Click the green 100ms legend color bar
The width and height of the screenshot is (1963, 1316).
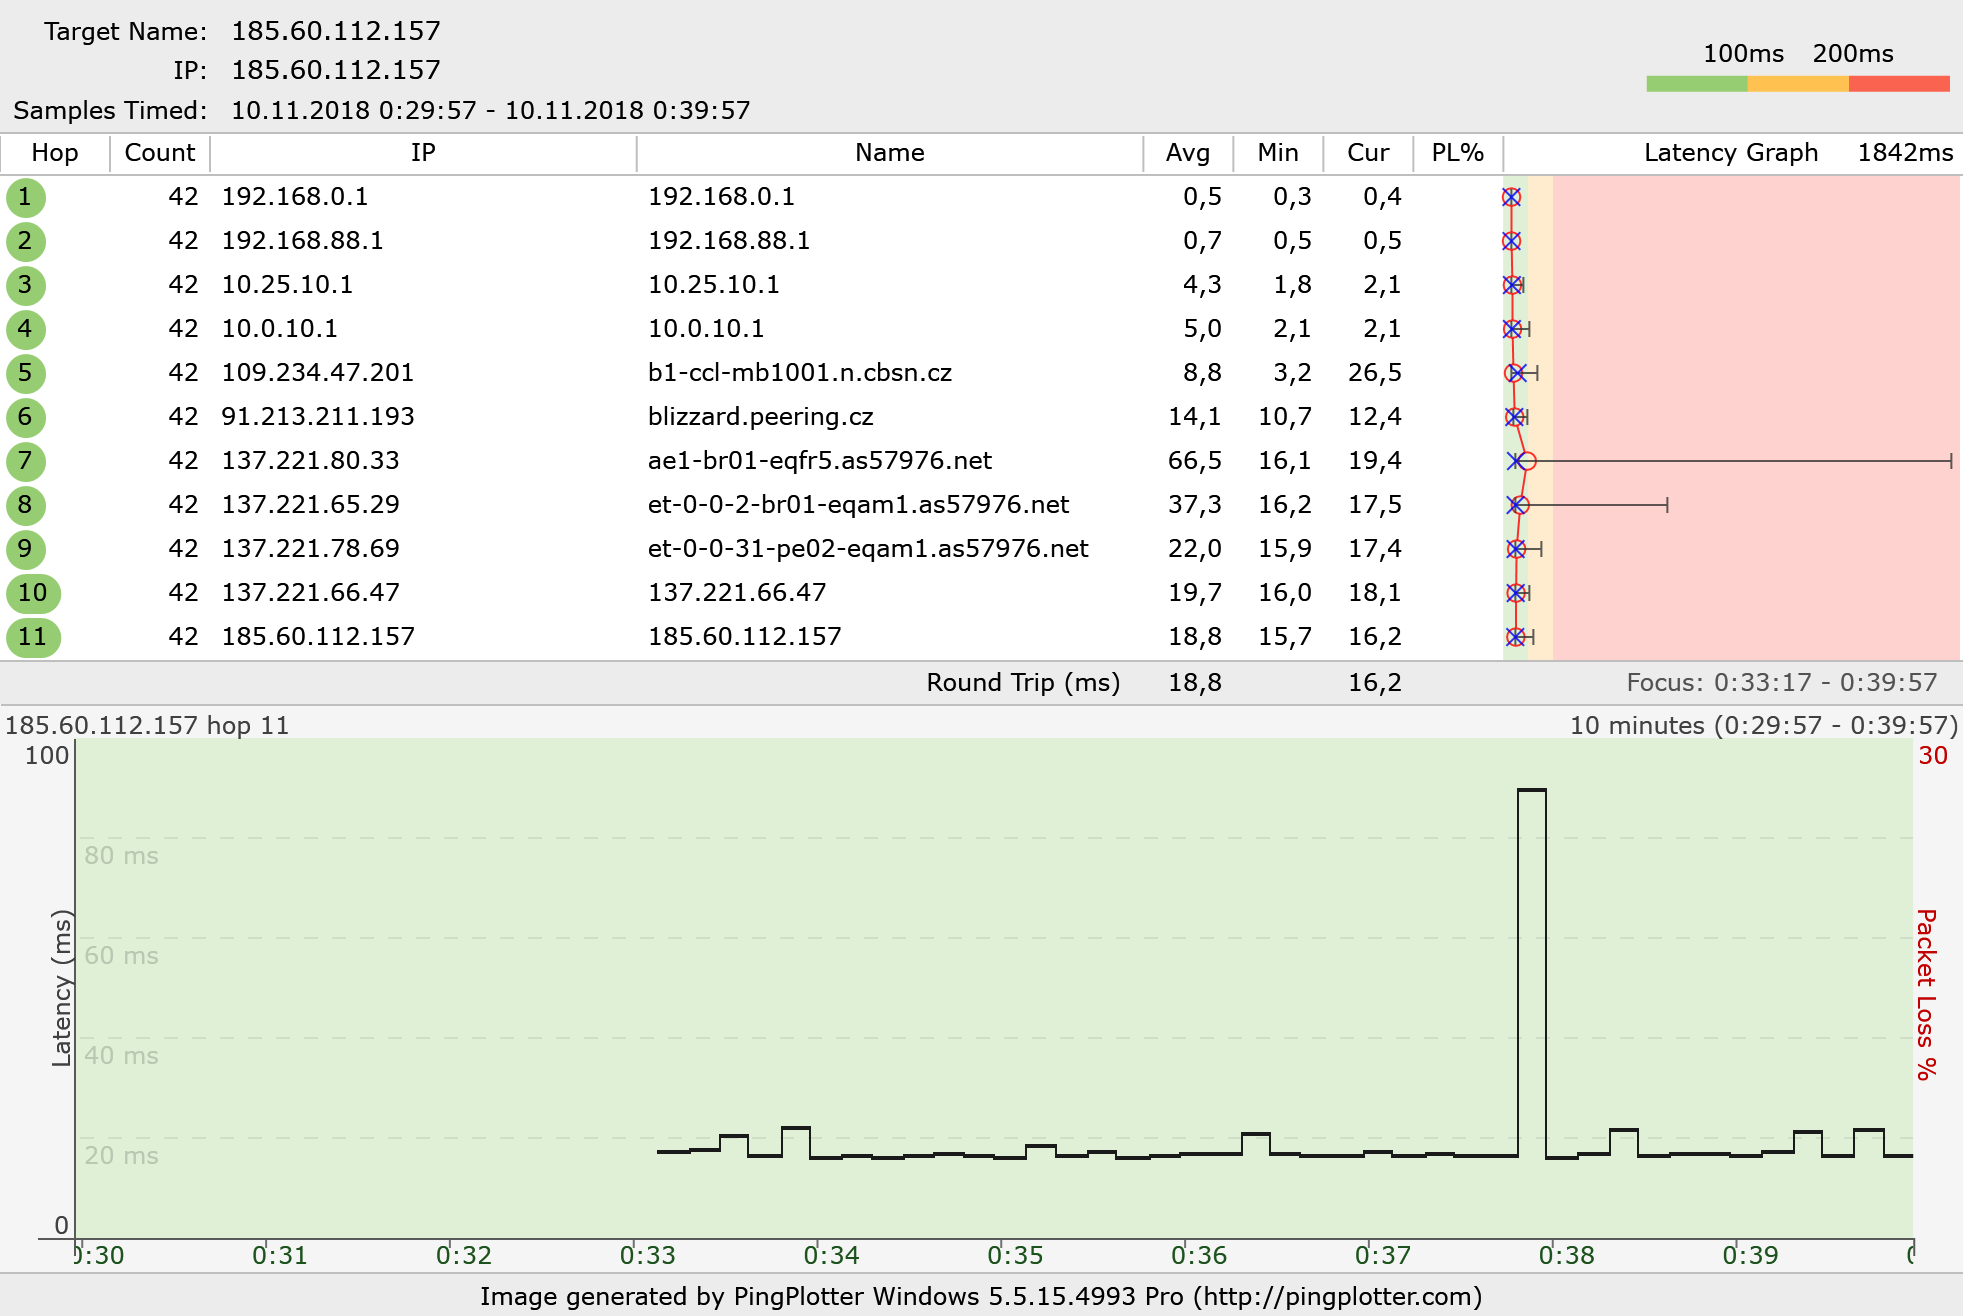(x=1696, y=84)
